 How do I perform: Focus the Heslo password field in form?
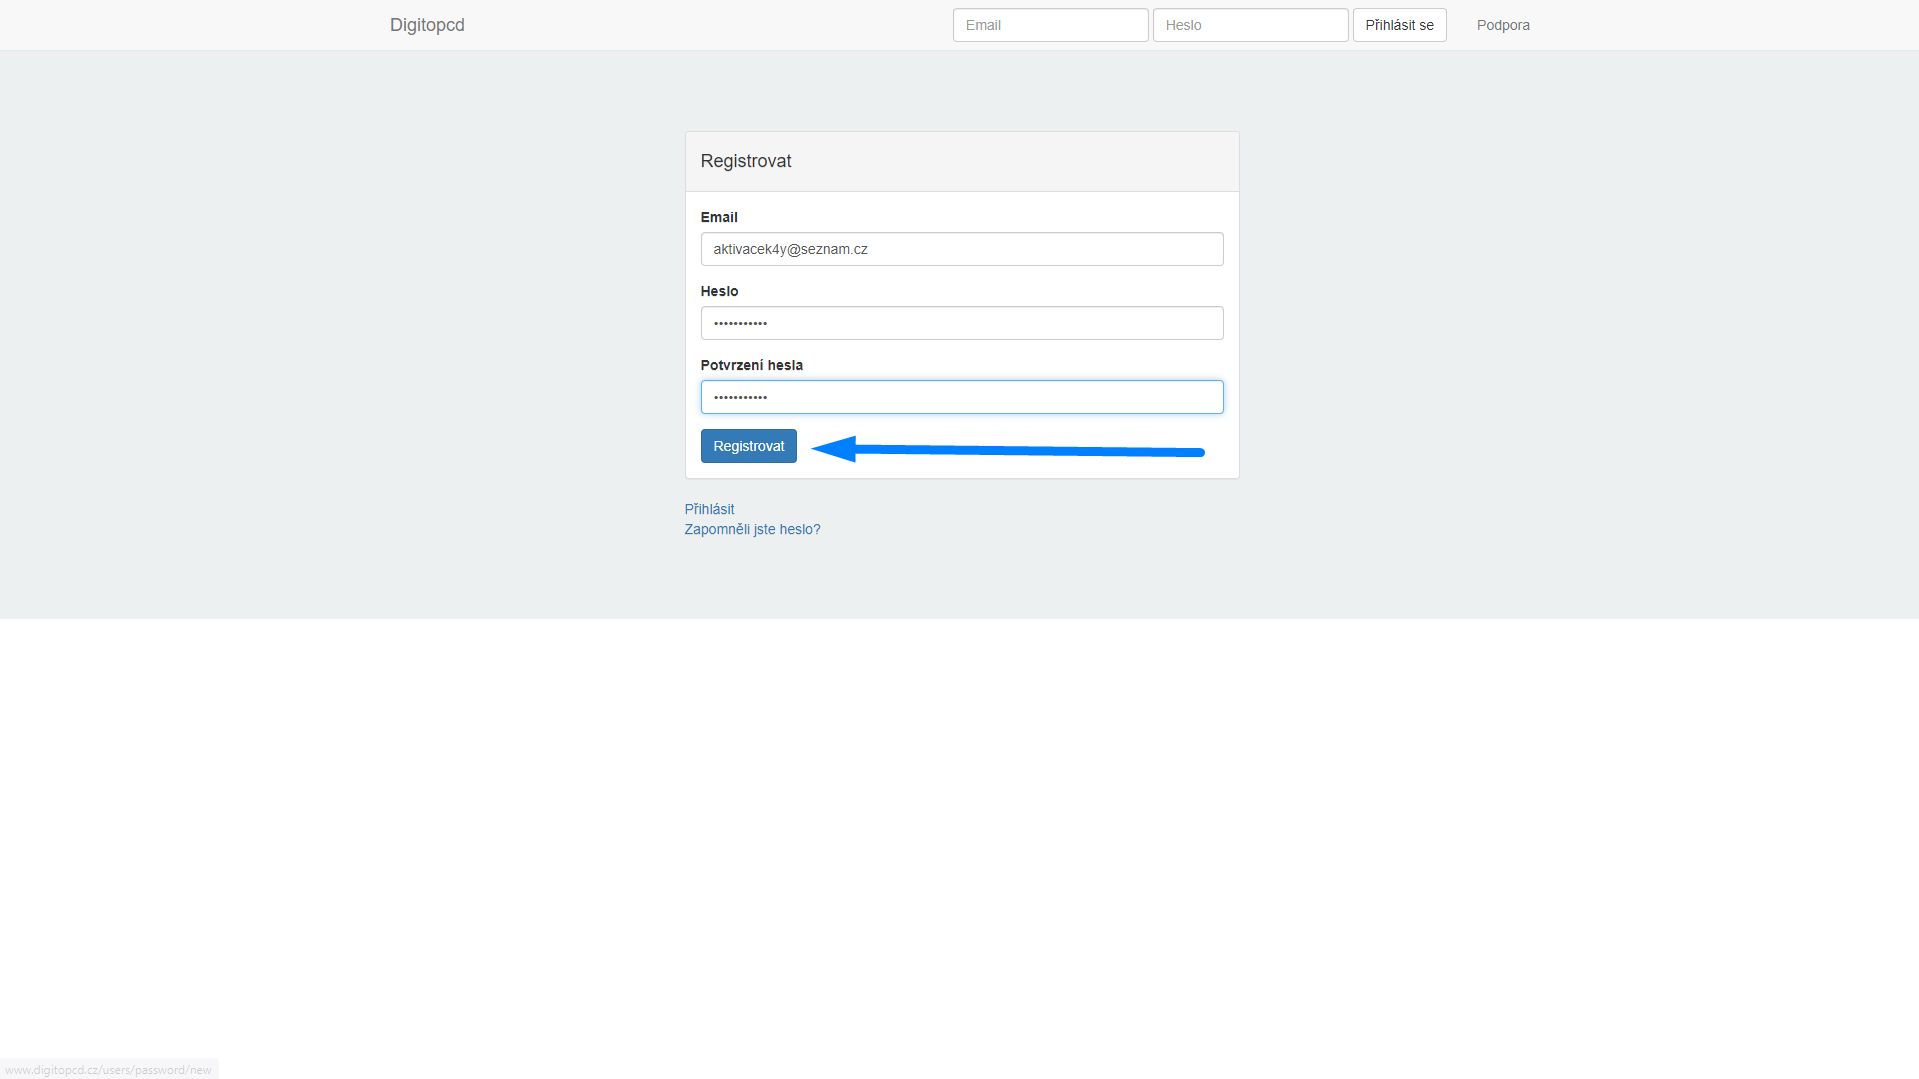pos(961,323)
